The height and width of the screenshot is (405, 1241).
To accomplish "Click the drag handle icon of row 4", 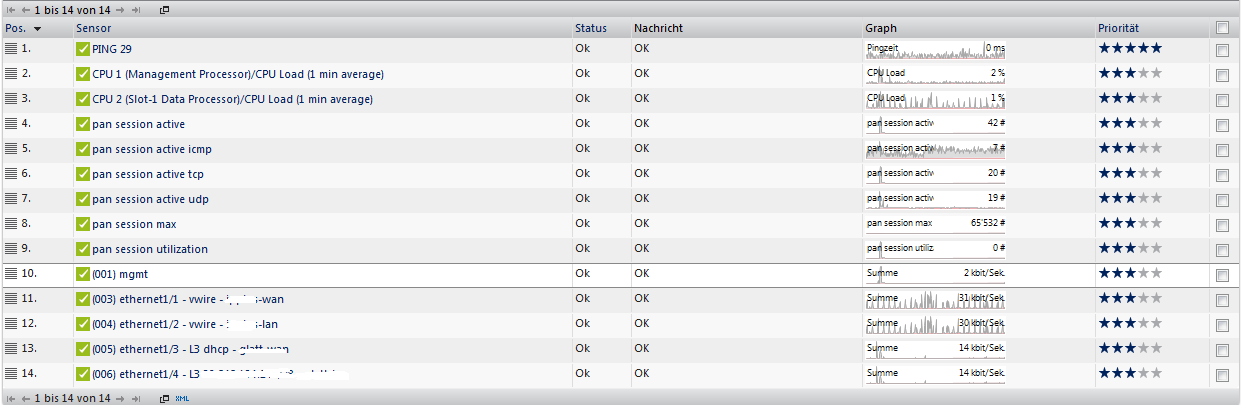I will [12, 123].
